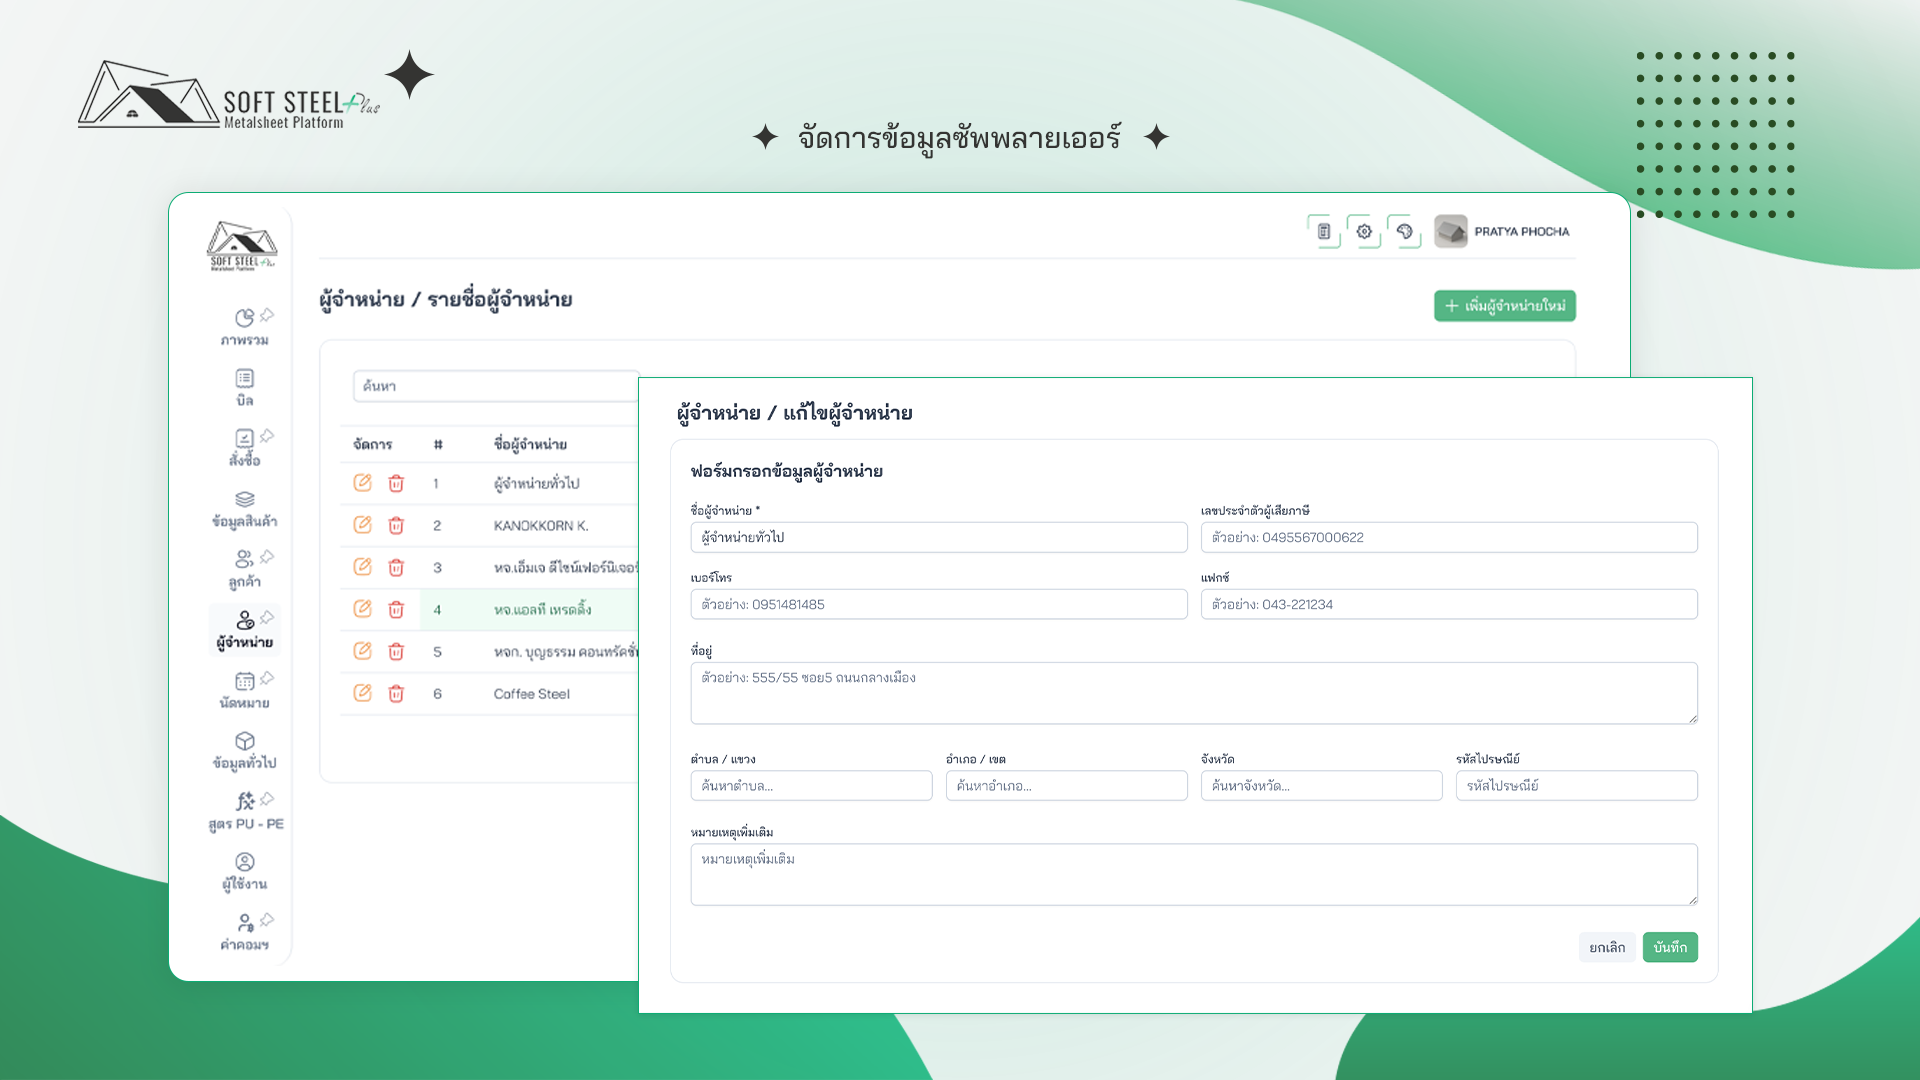
Task: Open settings gear in the header
Action: [1364, 231]
